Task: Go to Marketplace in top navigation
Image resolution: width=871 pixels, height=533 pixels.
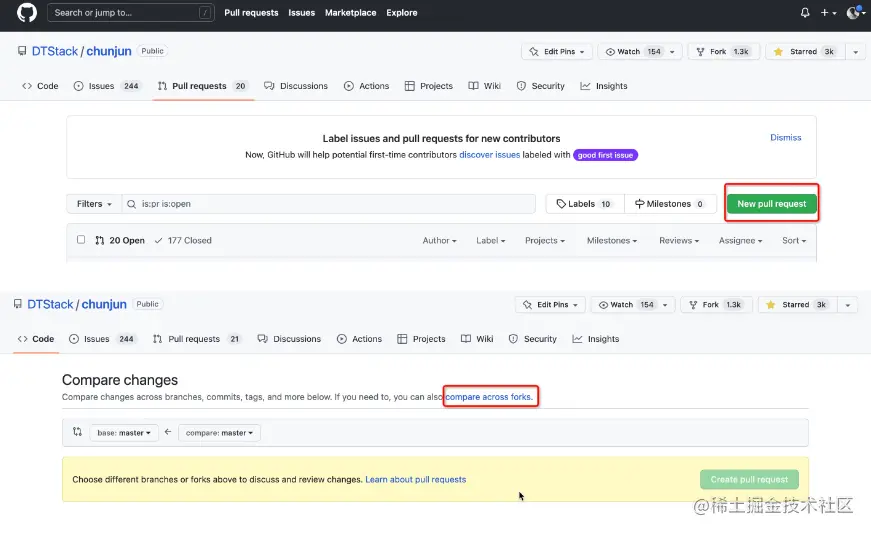Action: tap(351, 12)
